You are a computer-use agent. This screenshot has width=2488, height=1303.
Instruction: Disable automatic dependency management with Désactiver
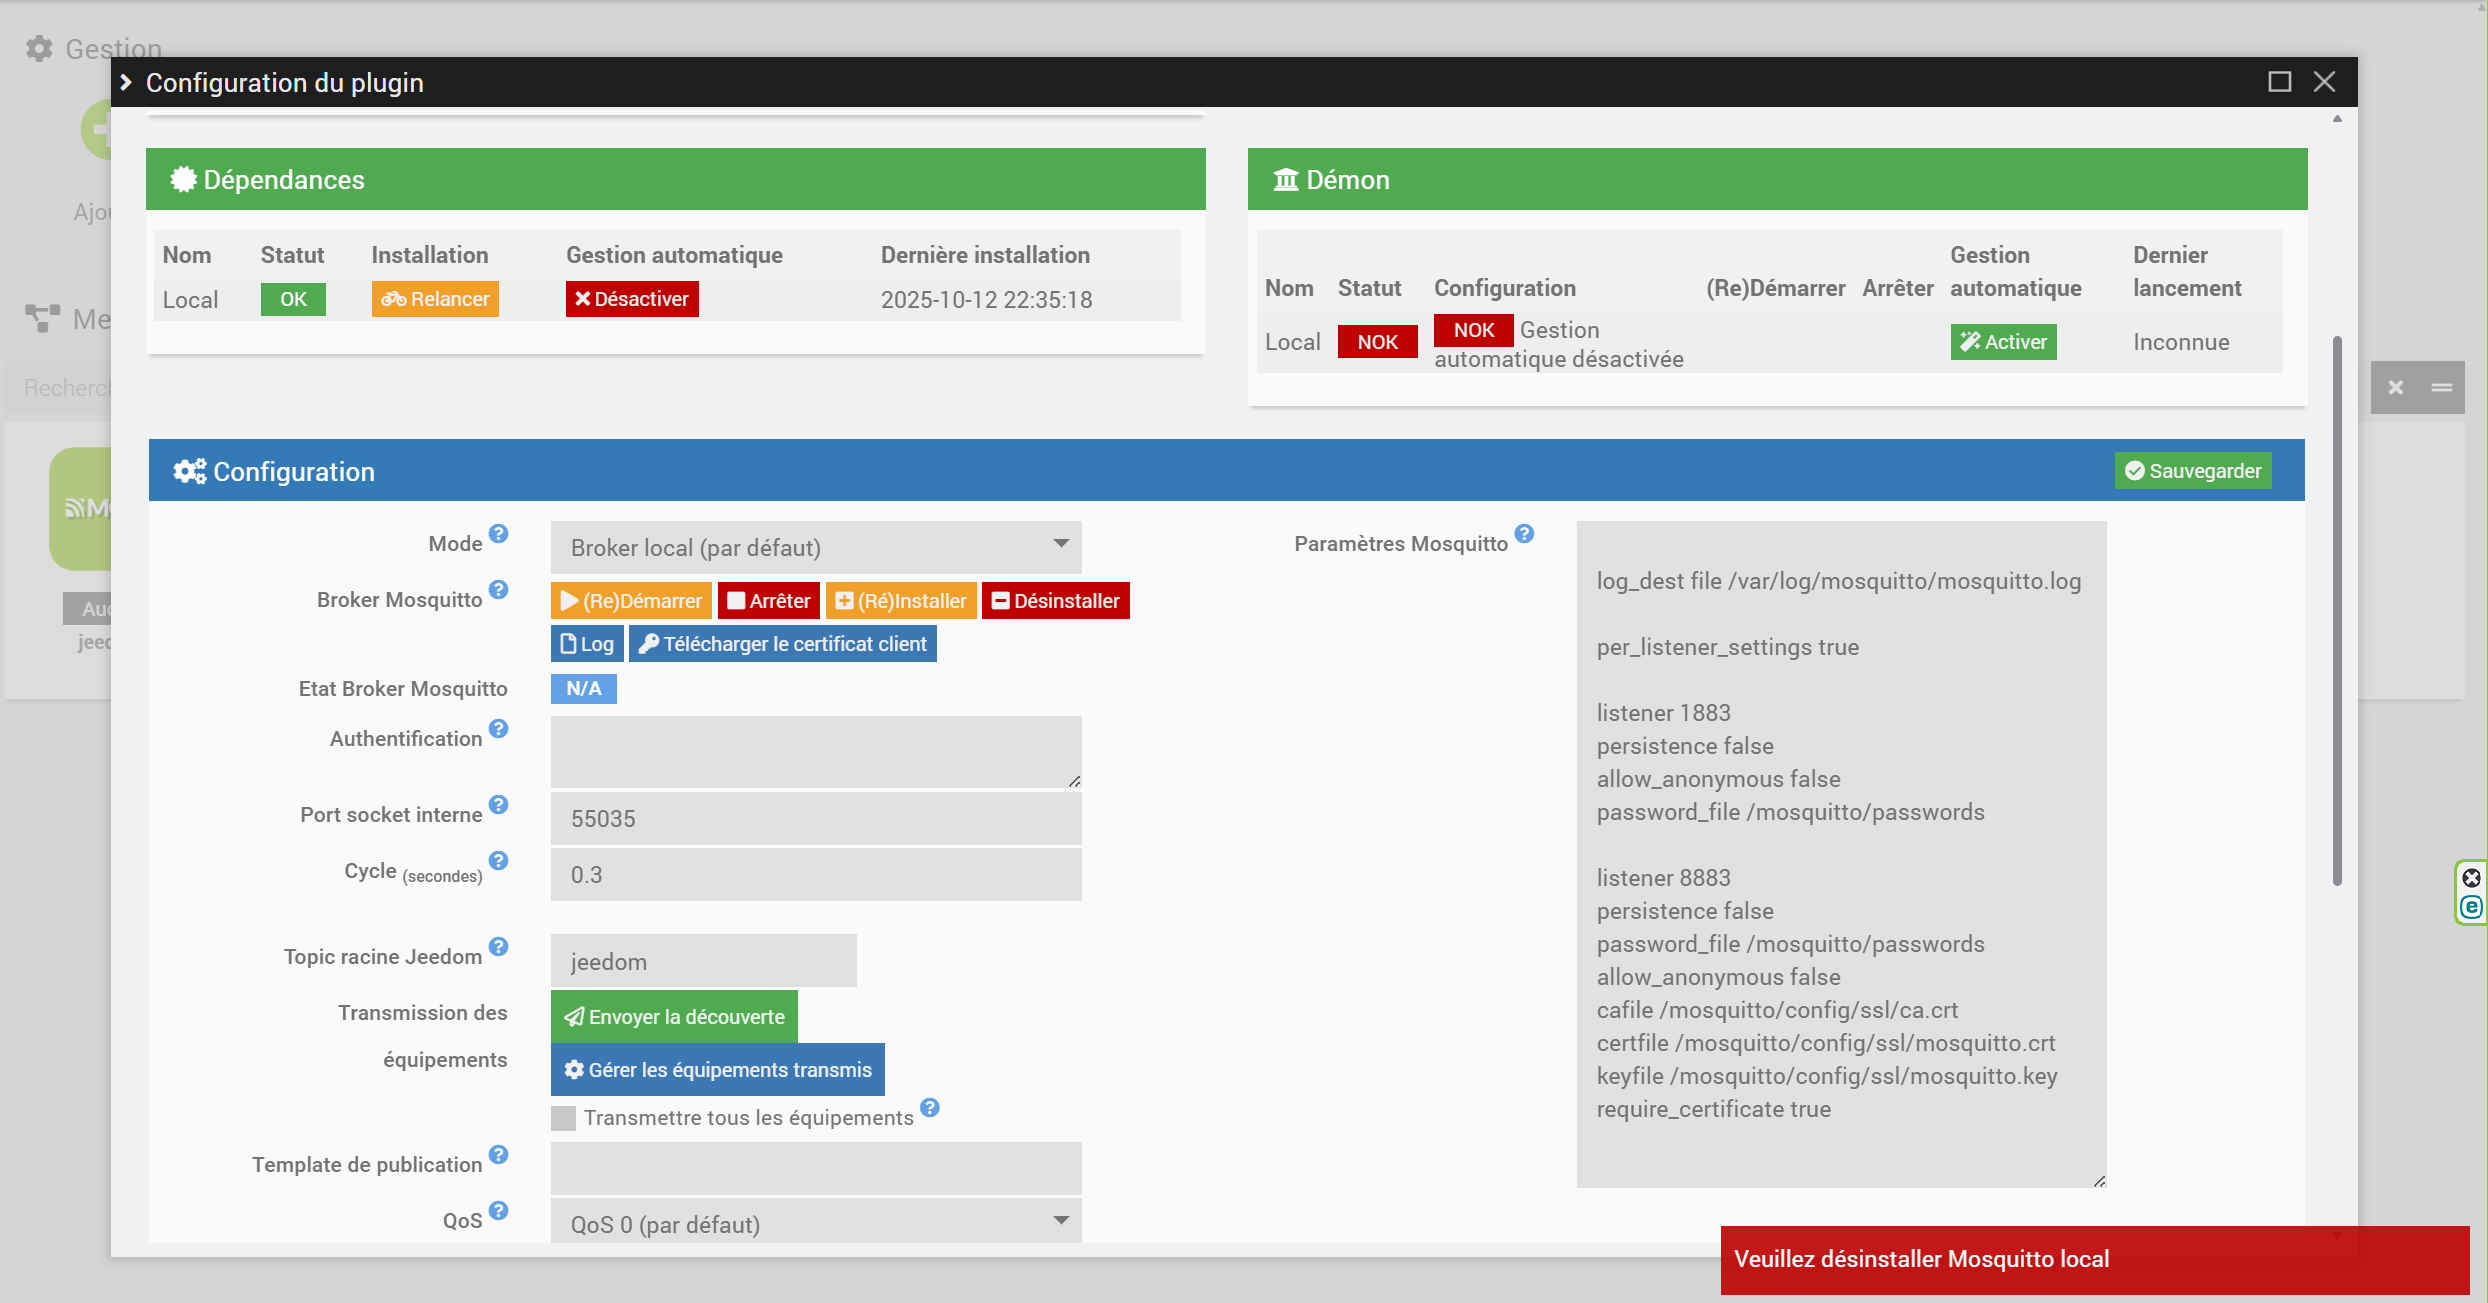[632, 299]
